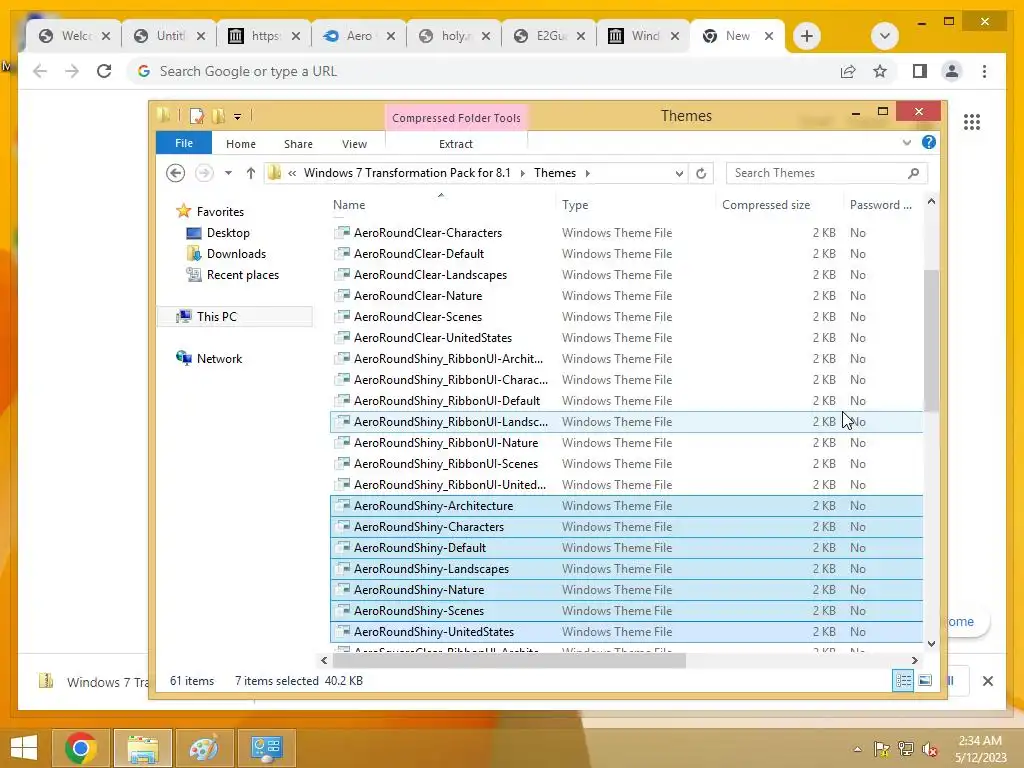Open Chrome profile avatar
Image resolution: width=1024 pixels, height=768 pixels.
tap(952, 71)
